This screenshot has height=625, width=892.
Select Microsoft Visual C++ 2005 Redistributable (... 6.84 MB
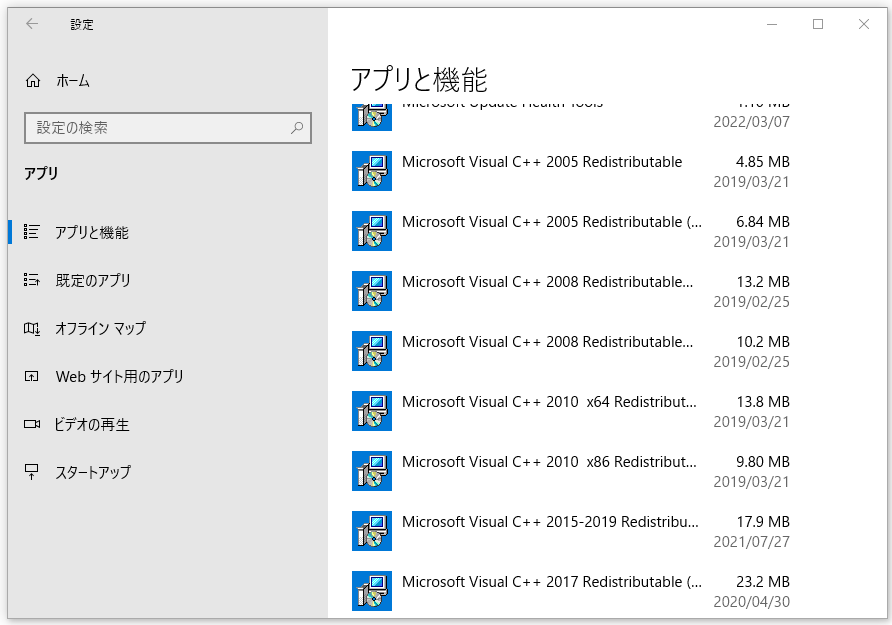coord(571,231)
